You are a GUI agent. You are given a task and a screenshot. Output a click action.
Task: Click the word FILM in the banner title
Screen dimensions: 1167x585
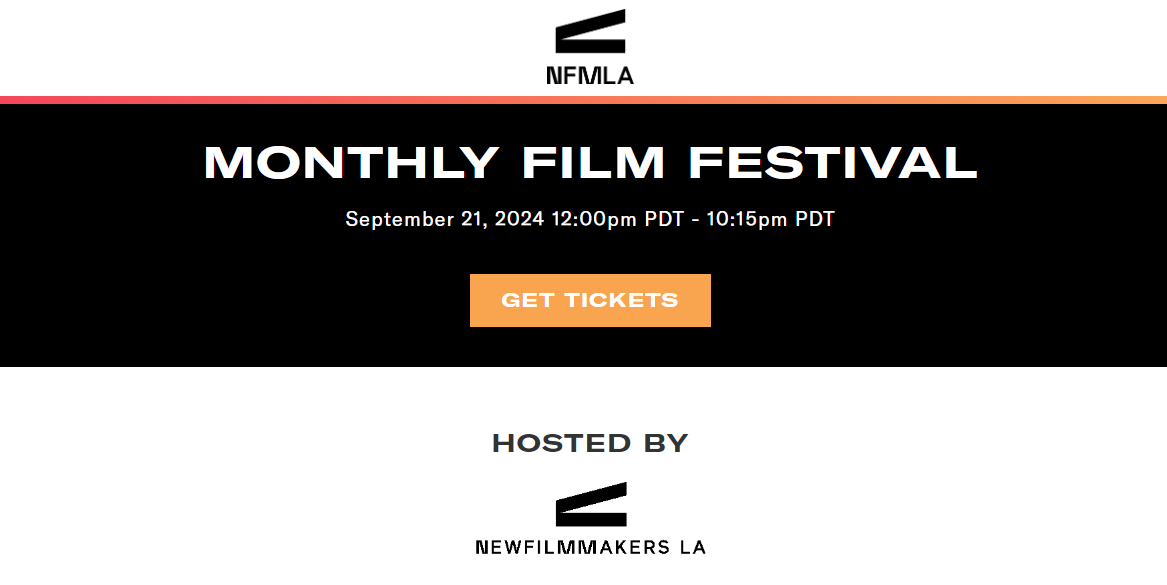pyautogui.click(x=593, y=162)
